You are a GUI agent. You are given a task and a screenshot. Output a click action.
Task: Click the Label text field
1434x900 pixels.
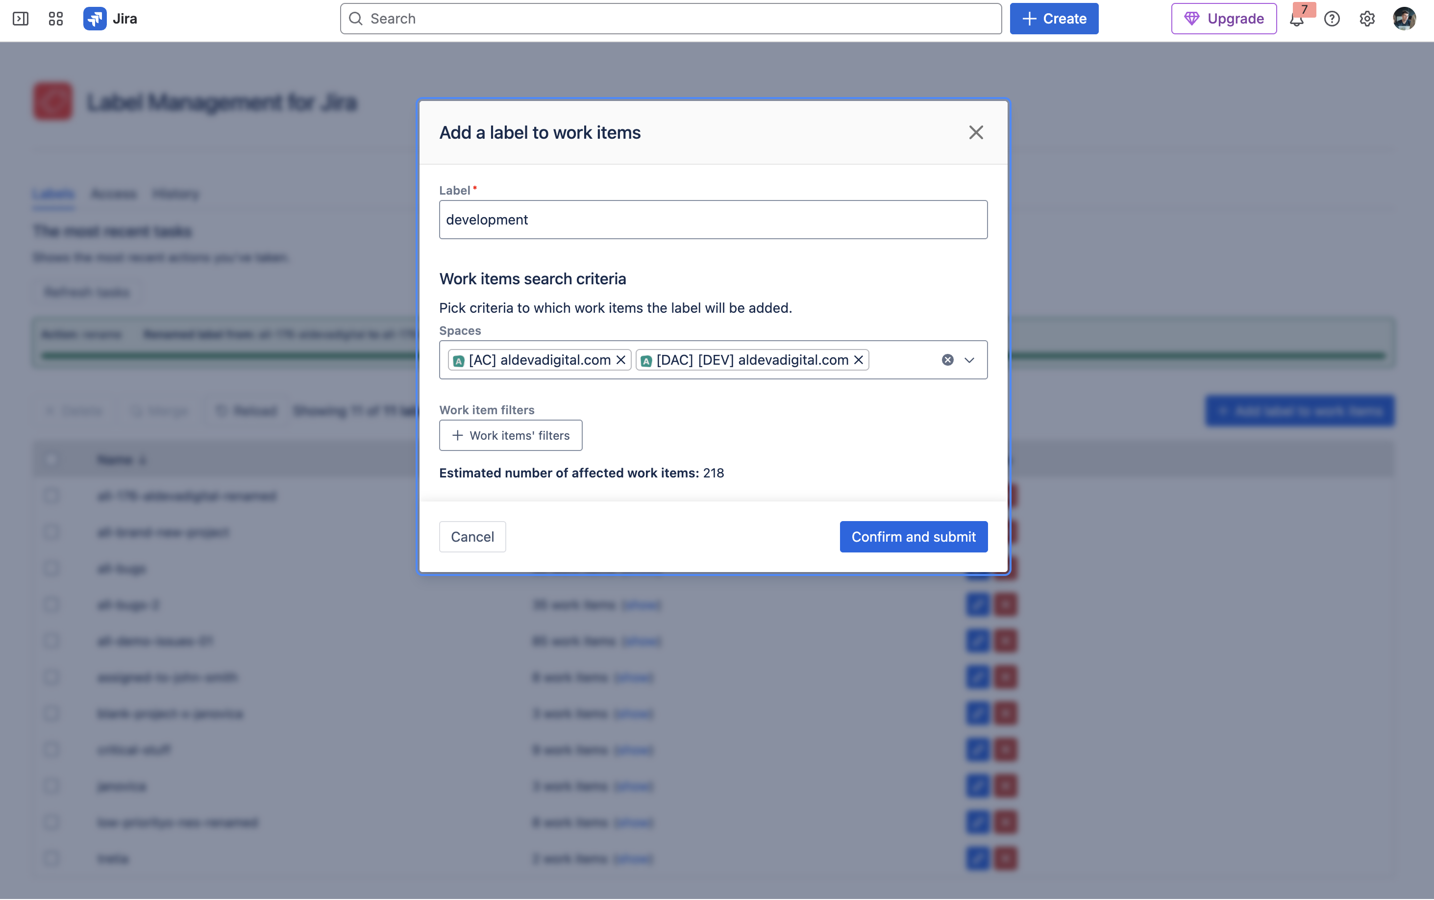712,220
